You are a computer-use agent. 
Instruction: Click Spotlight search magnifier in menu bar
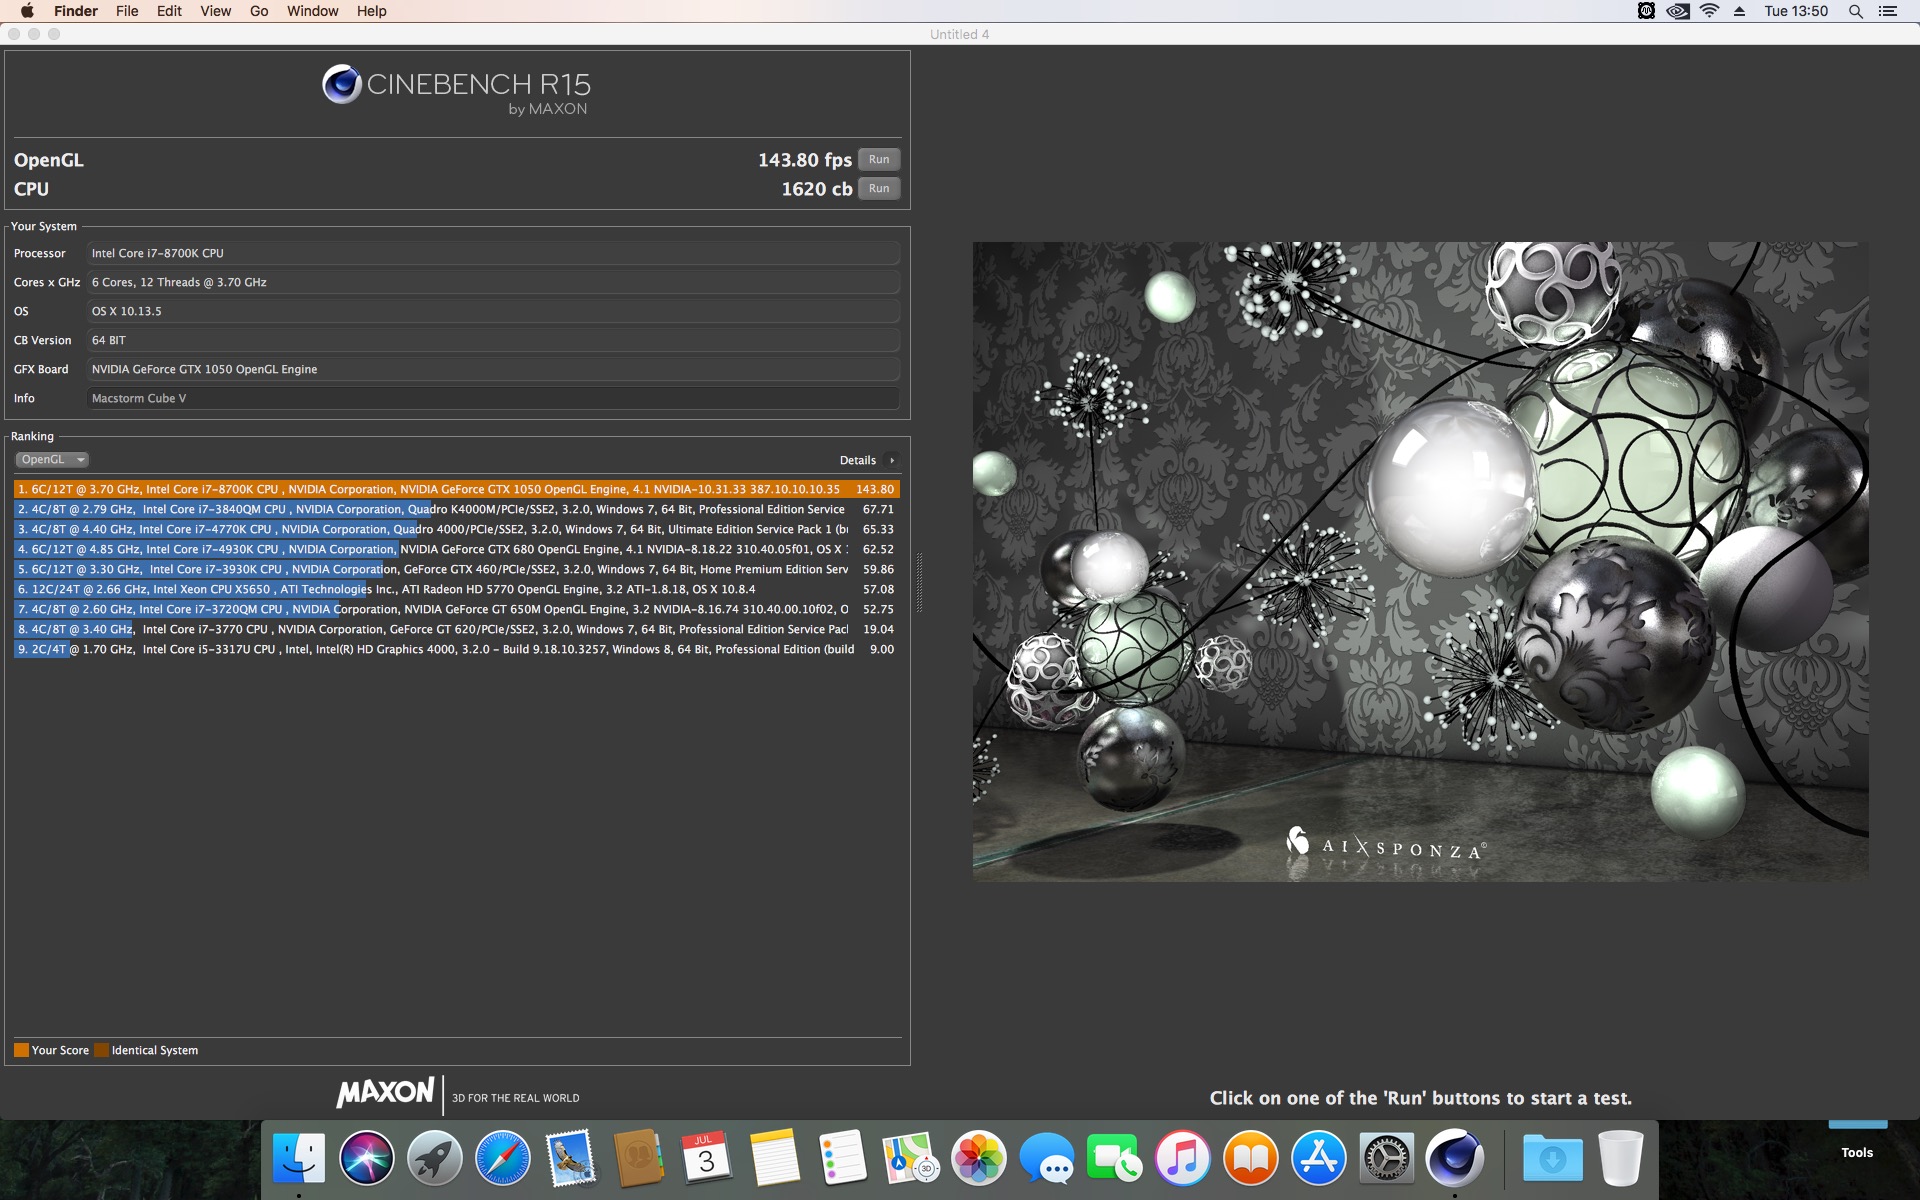[x=1855, y=11]
